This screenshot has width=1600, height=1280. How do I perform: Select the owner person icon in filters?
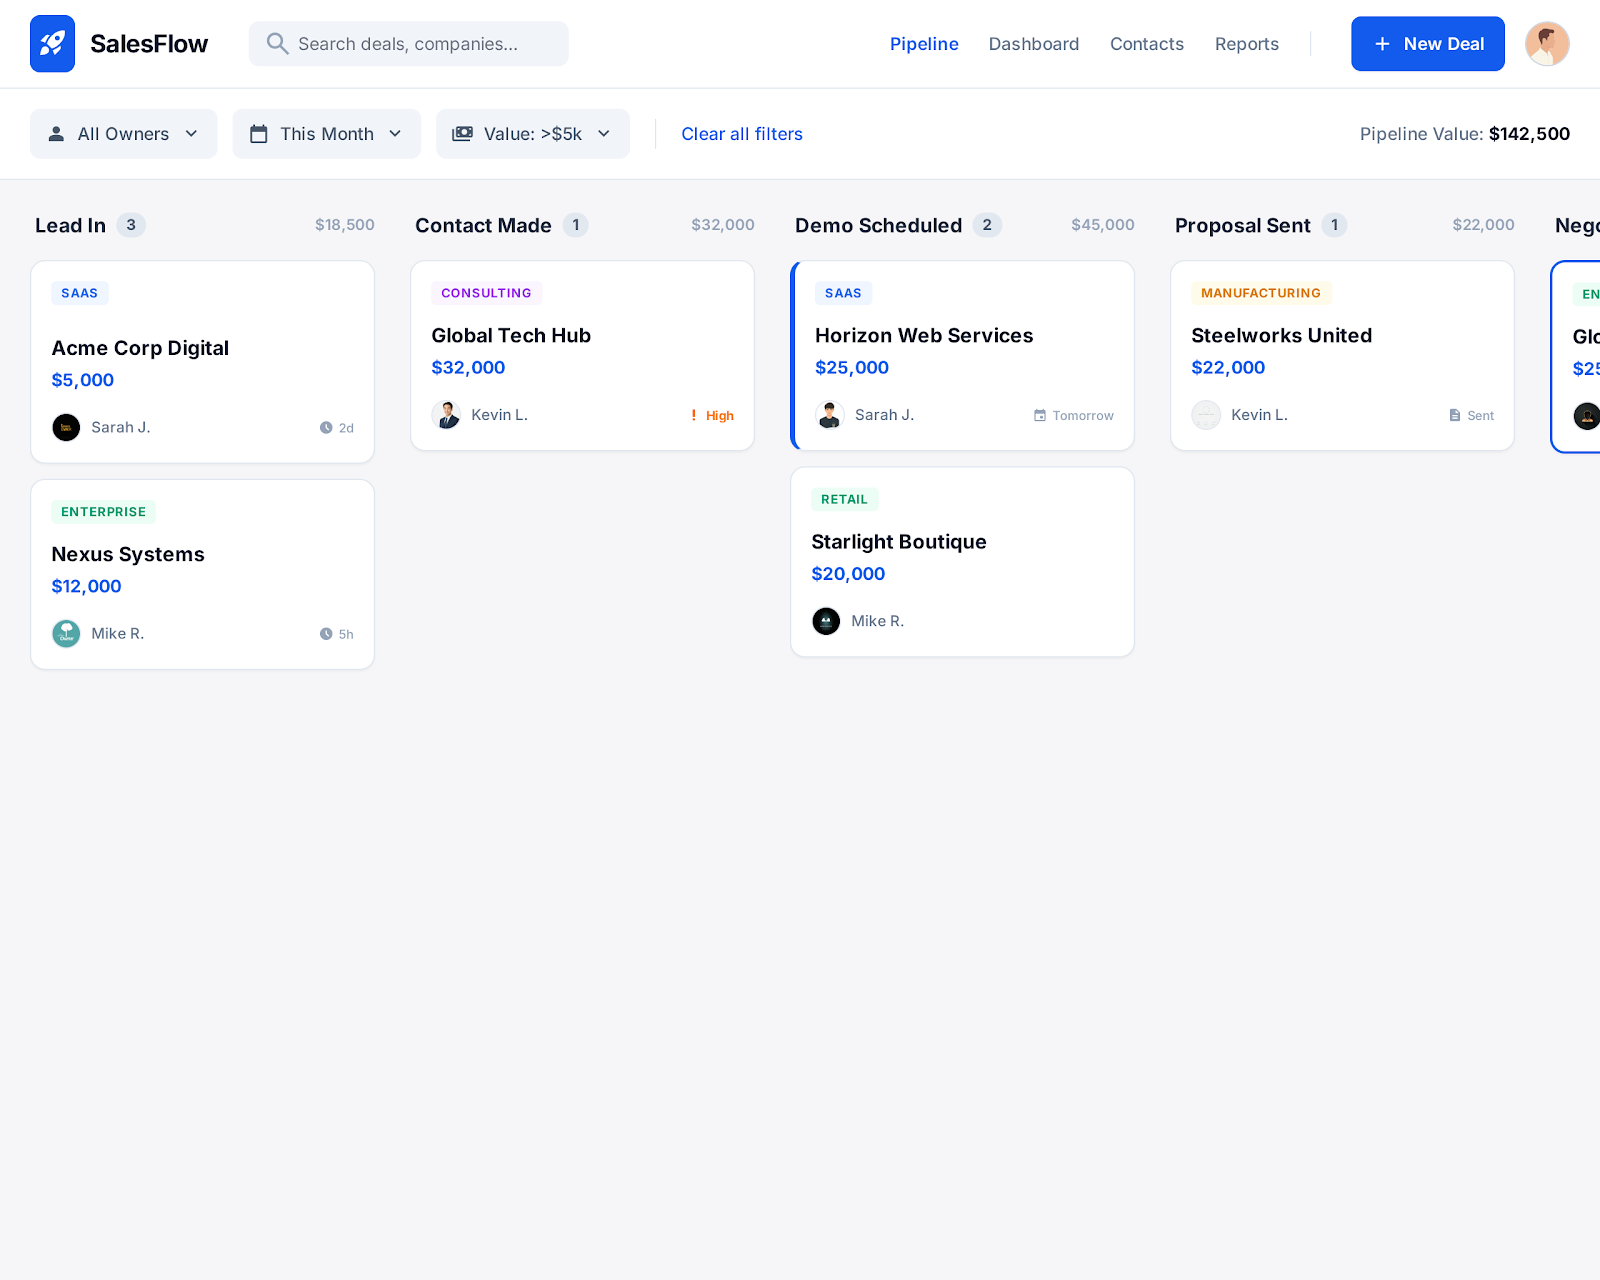[57, 133]
